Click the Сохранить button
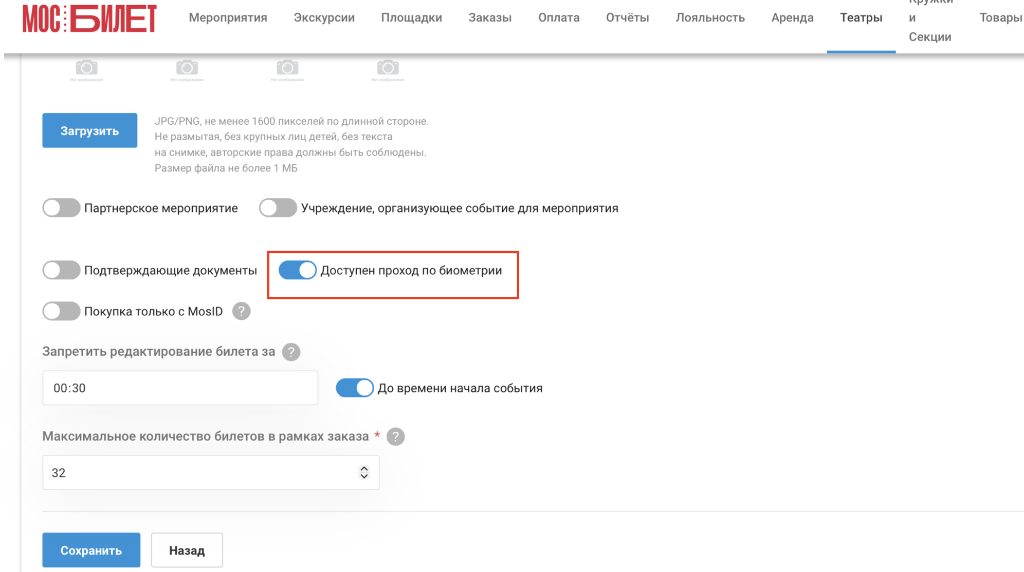 click(x=91, y=550)
